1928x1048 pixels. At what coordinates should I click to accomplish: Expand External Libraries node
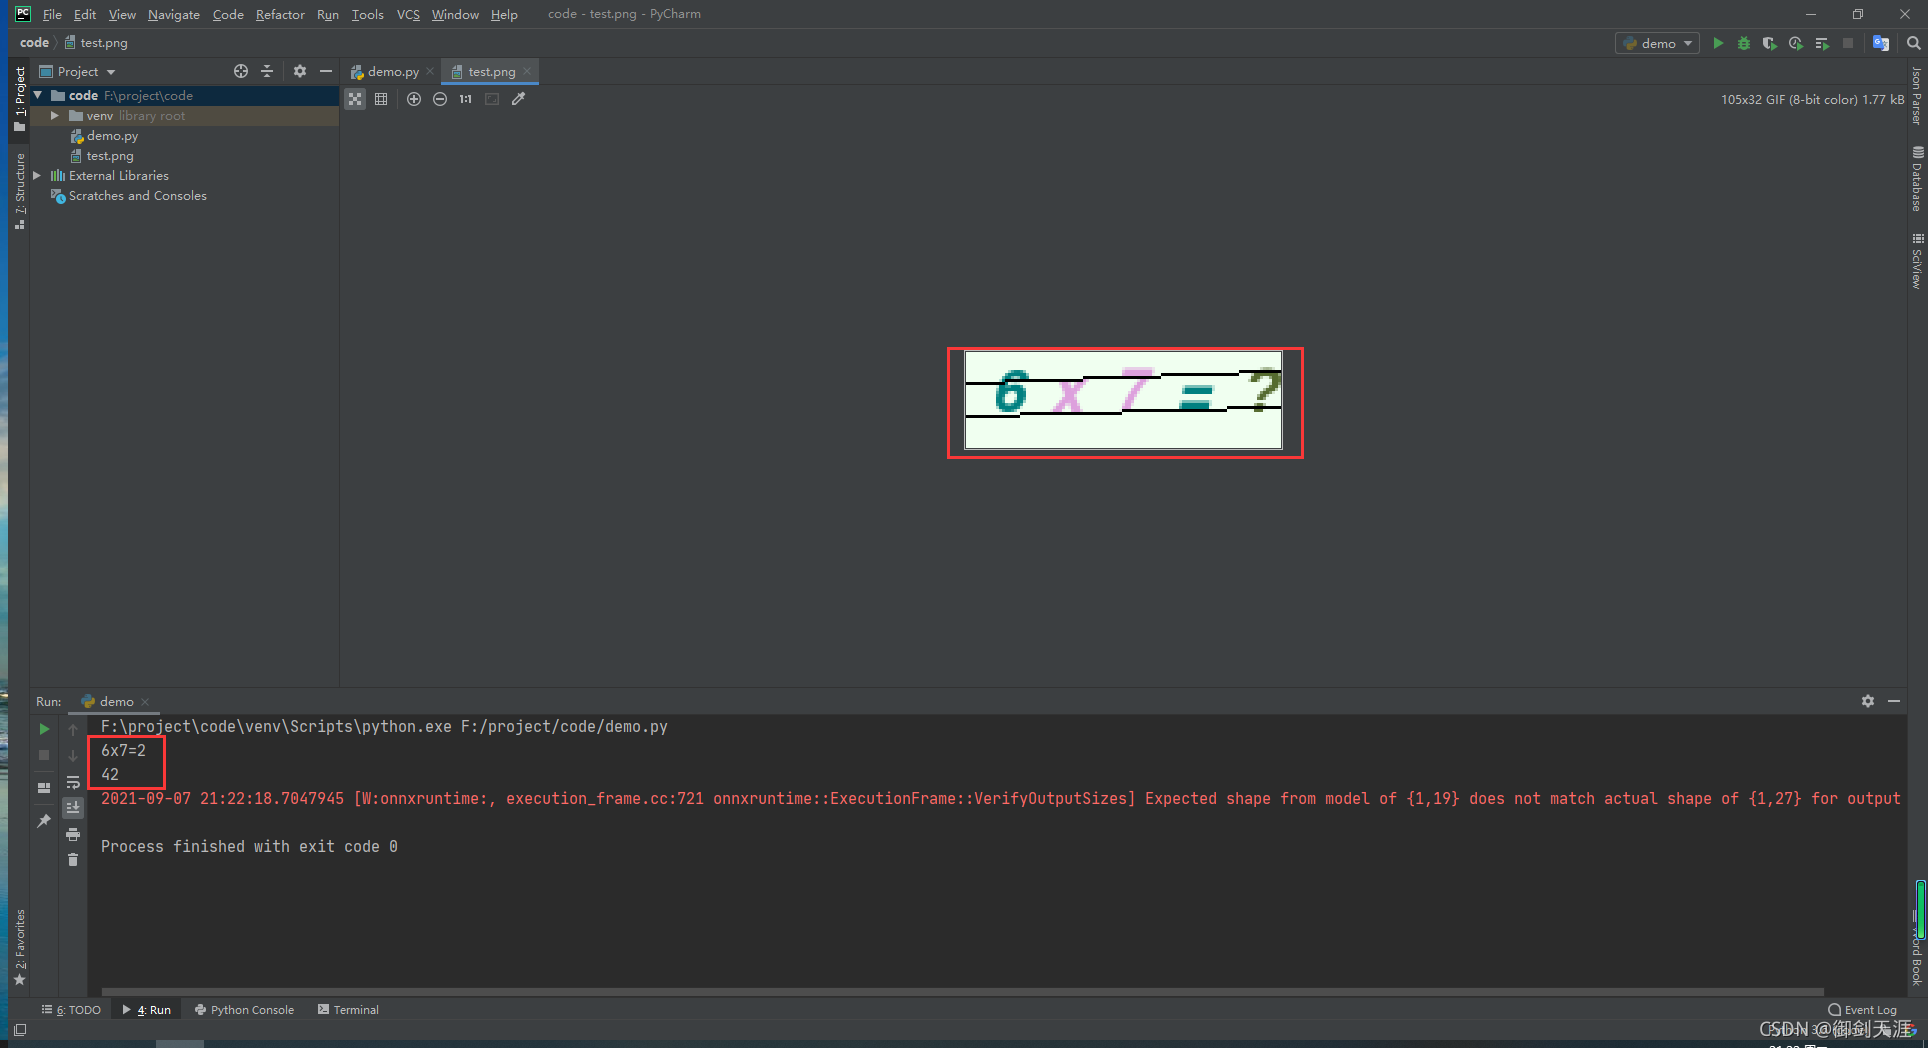37,176
